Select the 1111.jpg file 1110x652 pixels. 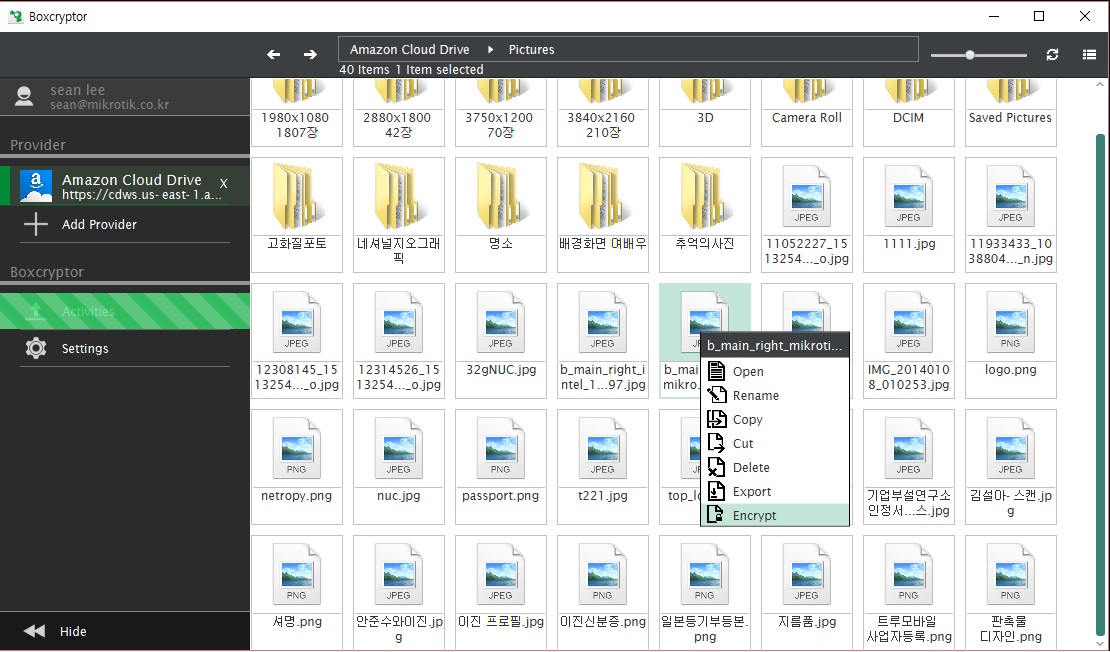pyautogui.click(x=908, y=215)
